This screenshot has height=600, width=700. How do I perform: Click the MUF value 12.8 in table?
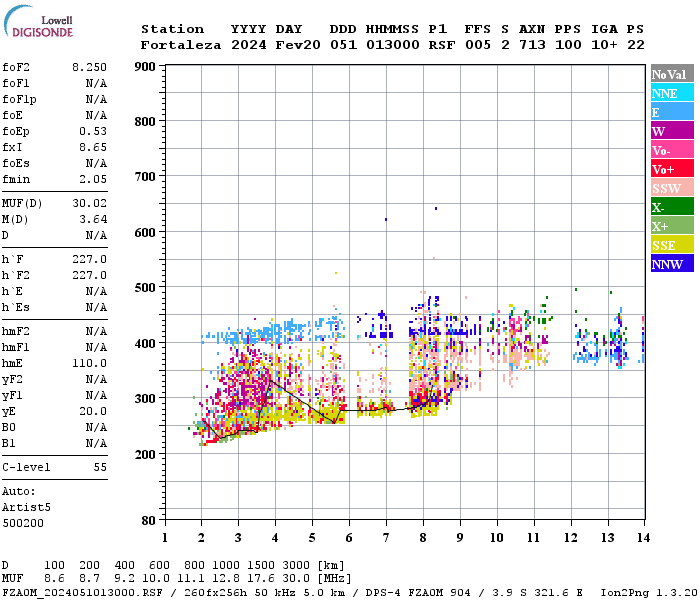tap(226, 579)
